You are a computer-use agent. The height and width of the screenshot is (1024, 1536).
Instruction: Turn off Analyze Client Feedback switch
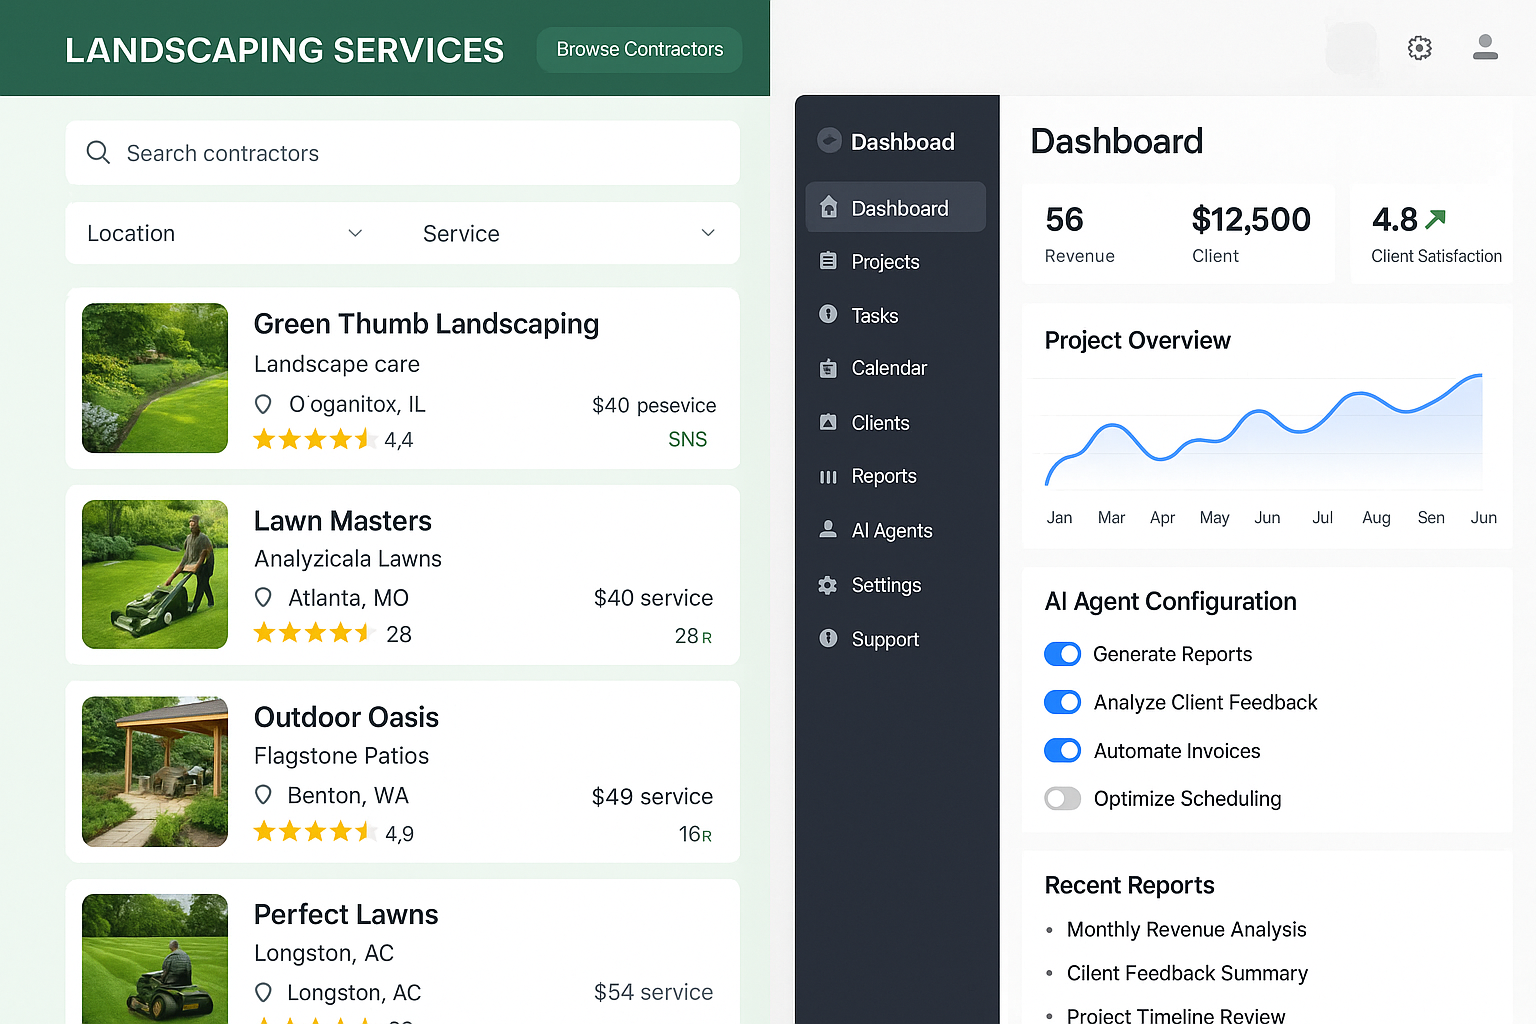(1062, 702)
